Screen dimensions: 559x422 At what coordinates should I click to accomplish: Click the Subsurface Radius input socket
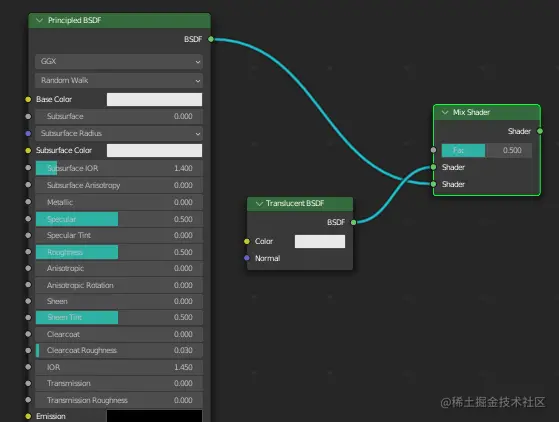[28, 133]
